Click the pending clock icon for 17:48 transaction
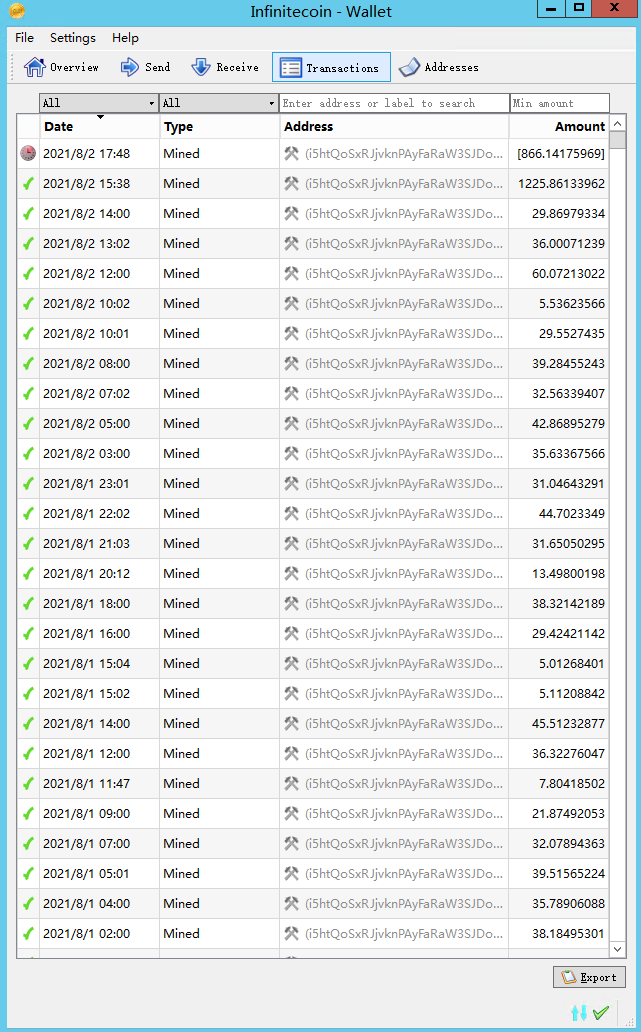641x1032 pixels. (28, 153)
